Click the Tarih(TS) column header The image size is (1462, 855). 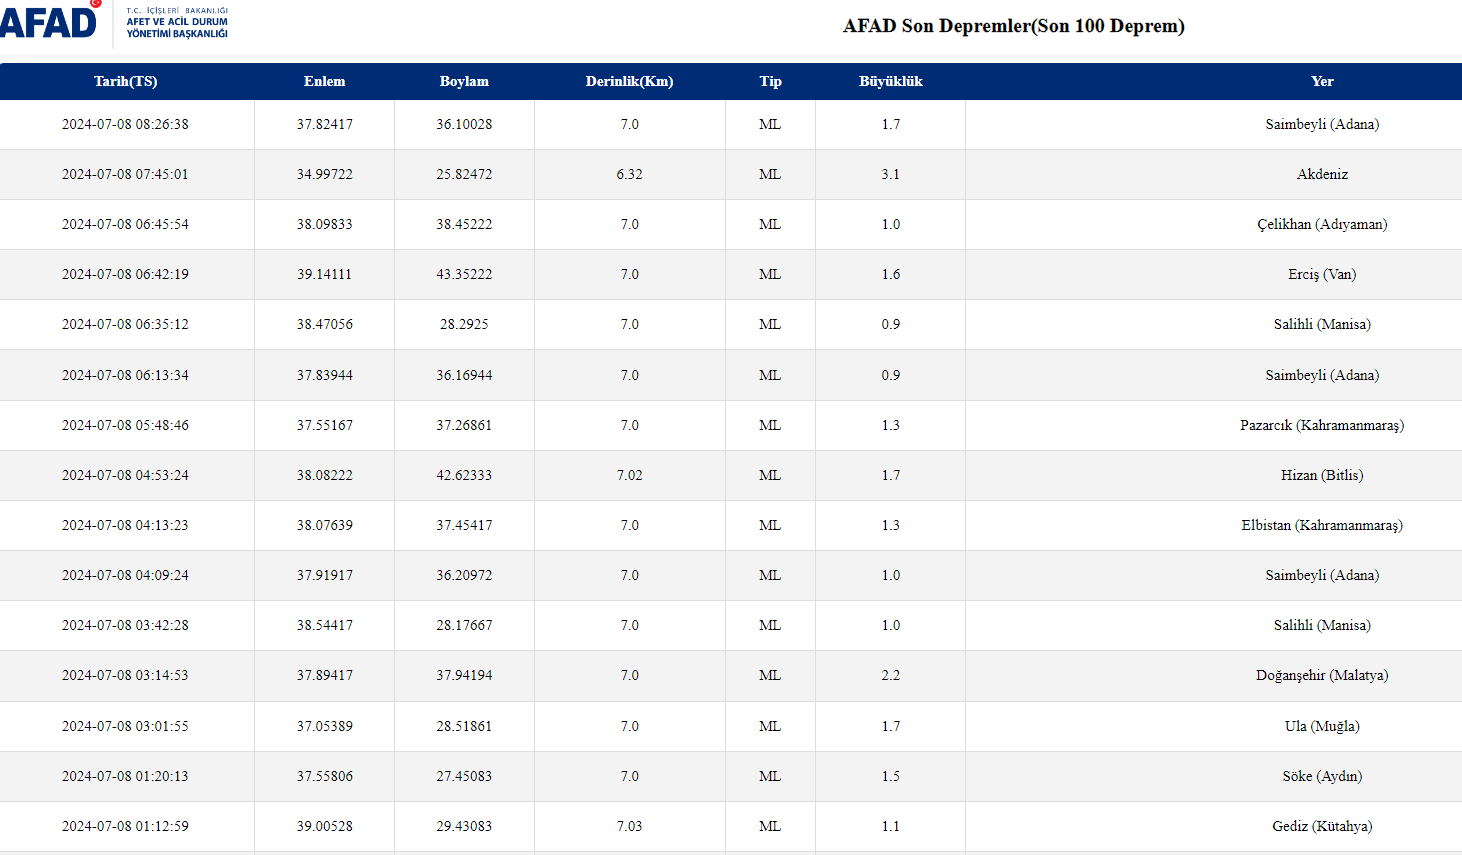(126, 81)
